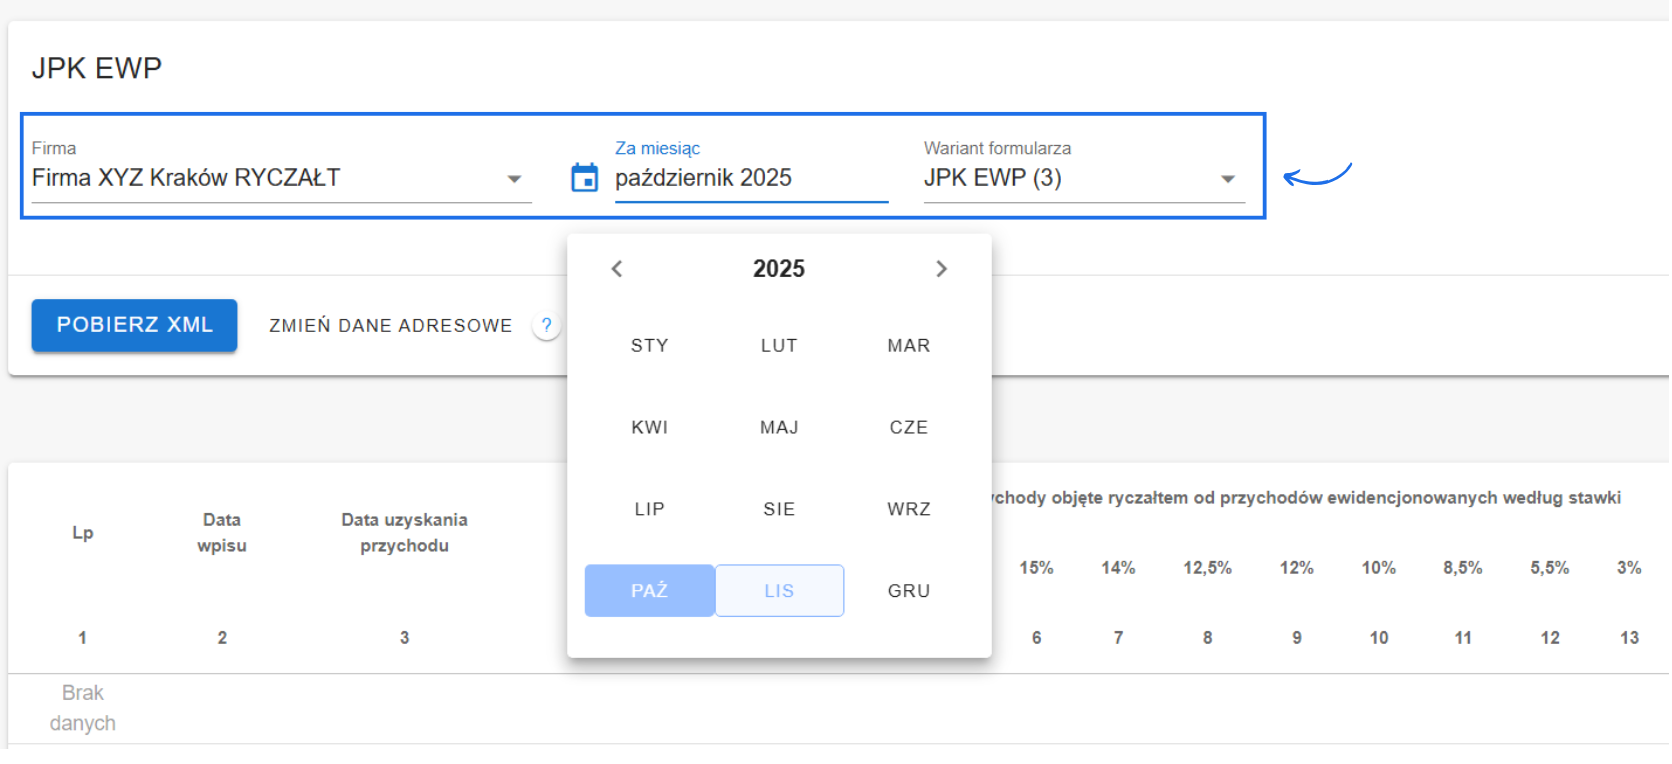
Task: Pick CZE month
Action: (x=908, y=428)
